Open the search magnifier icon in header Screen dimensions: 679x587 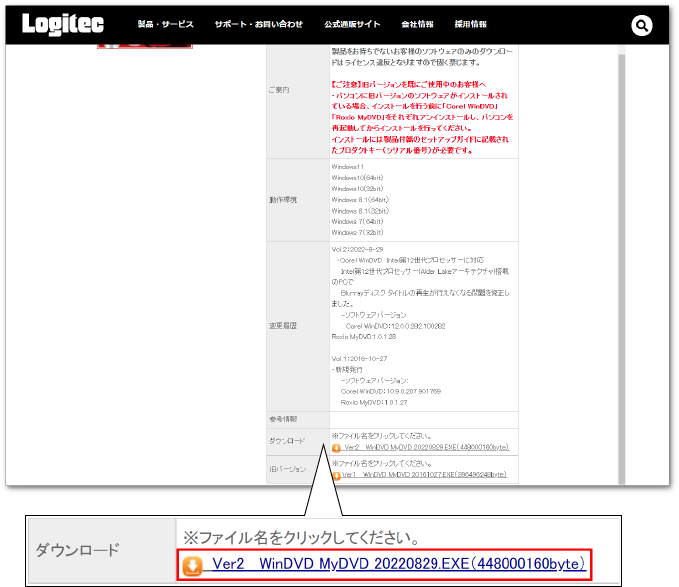641,26
